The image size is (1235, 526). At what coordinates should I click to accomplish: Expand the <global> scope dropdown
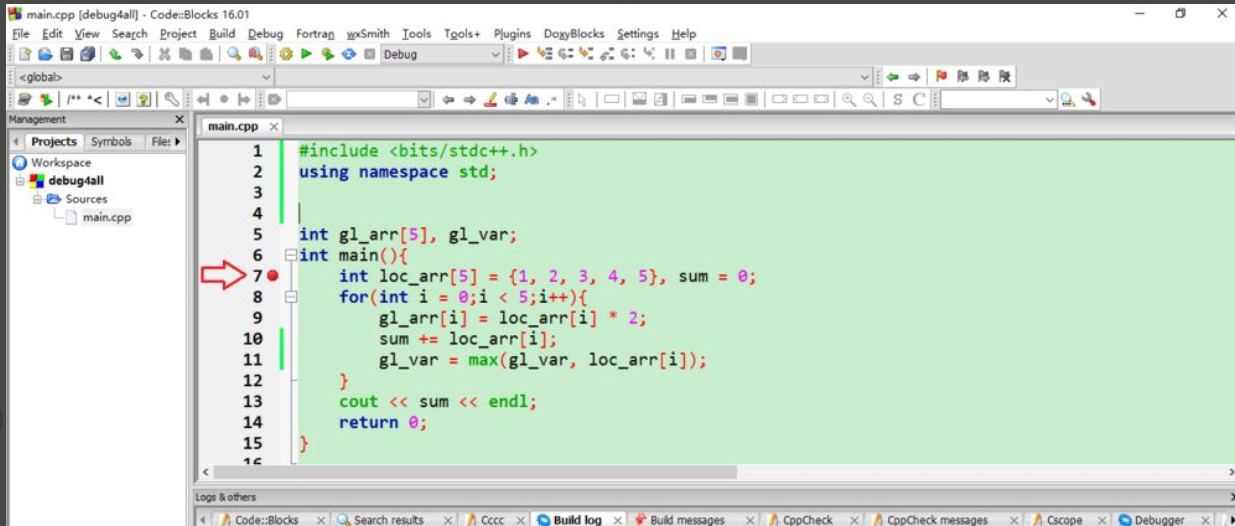tap(144, 76)
